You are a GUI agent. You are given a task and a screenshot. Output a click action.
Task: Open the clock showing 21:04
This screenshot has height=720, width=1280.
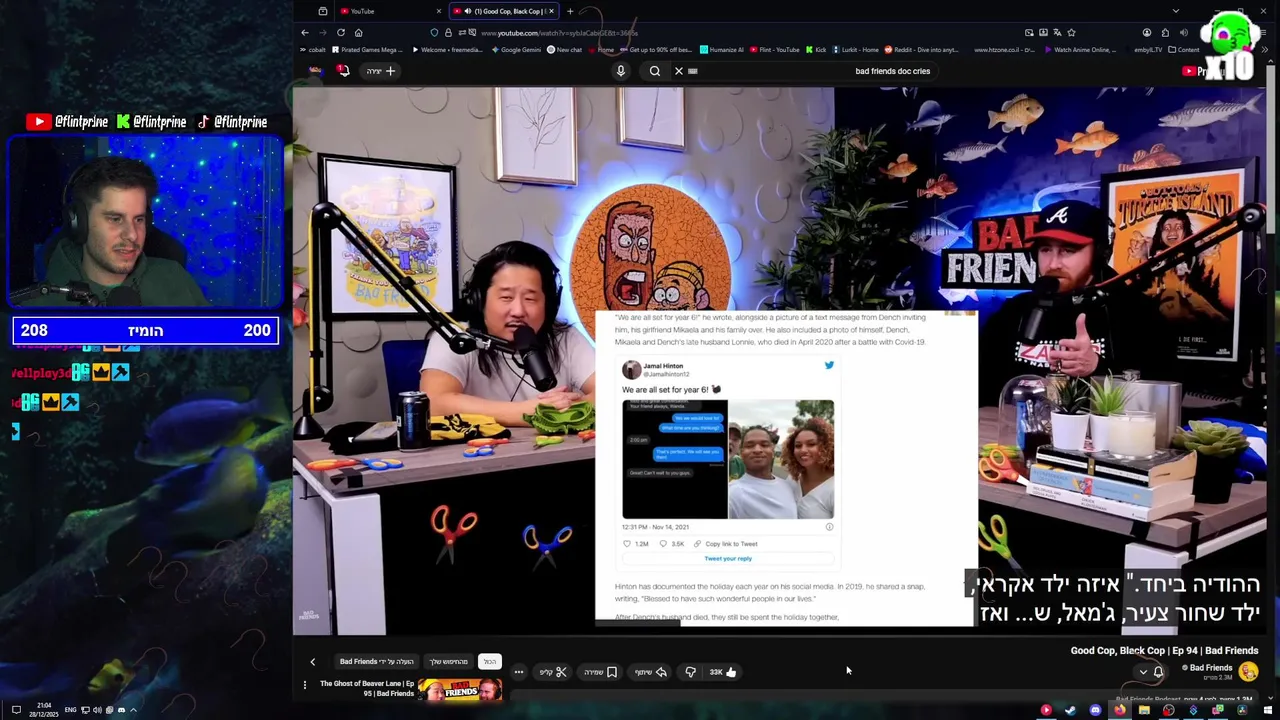[x=43, y=710]
